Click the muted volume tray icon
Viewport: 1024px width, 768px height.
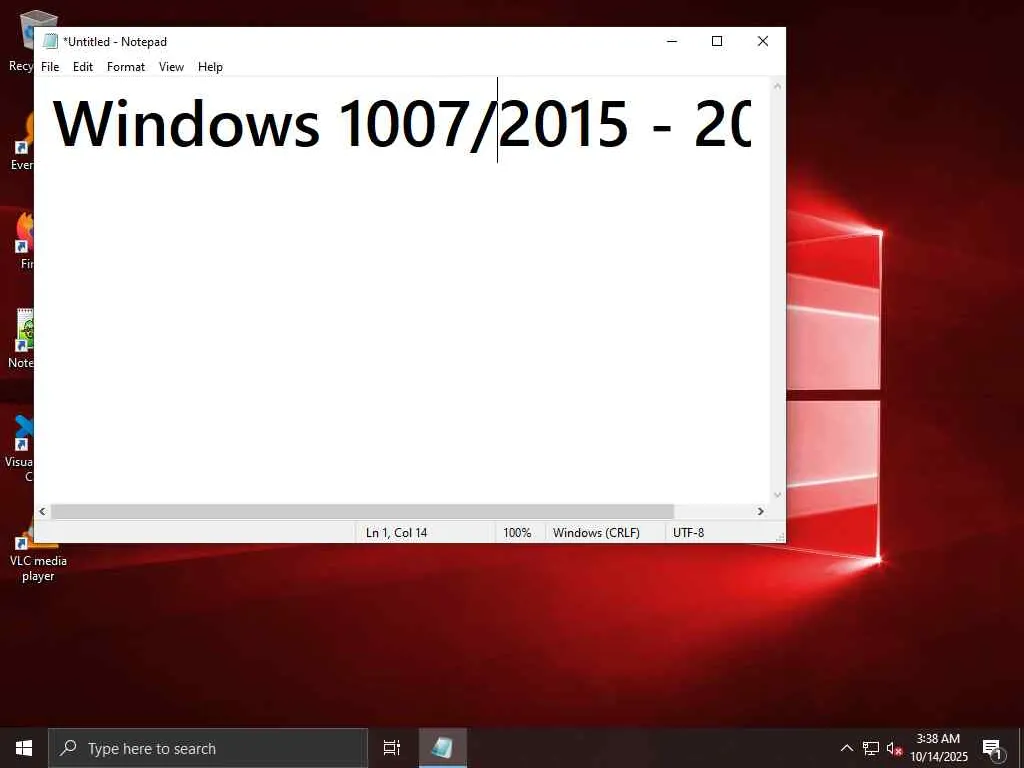tap(894, 748)
